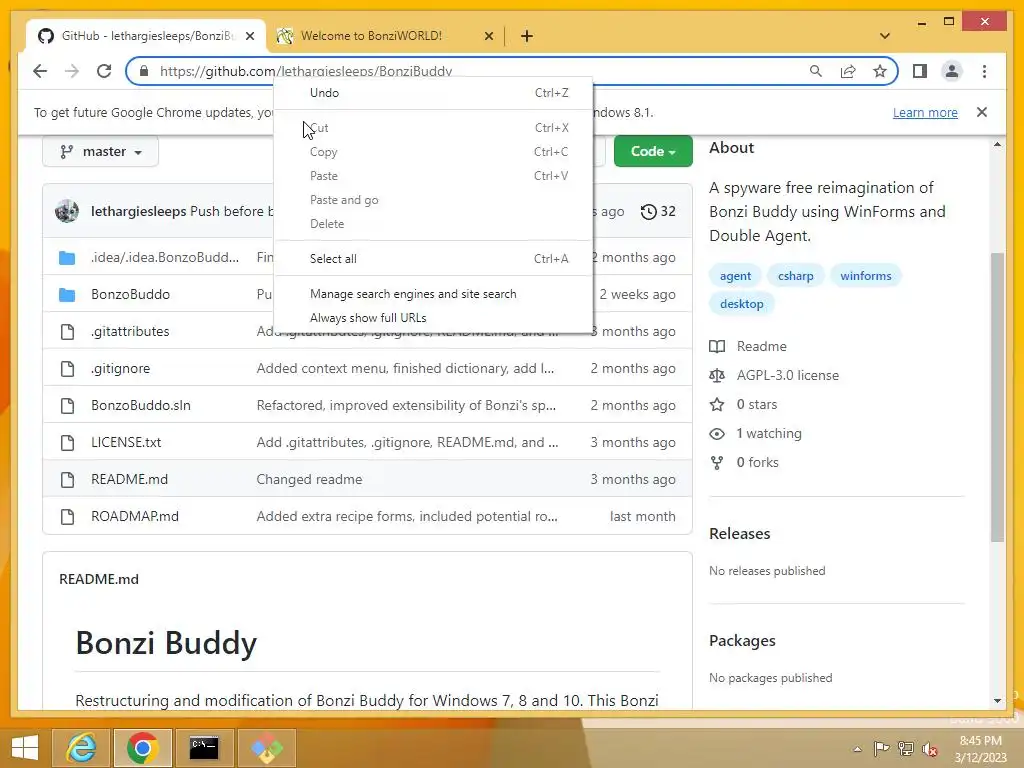Share this page using the share icon
Viewport: 1024px width, 768px height.
[x=848, y=71]
